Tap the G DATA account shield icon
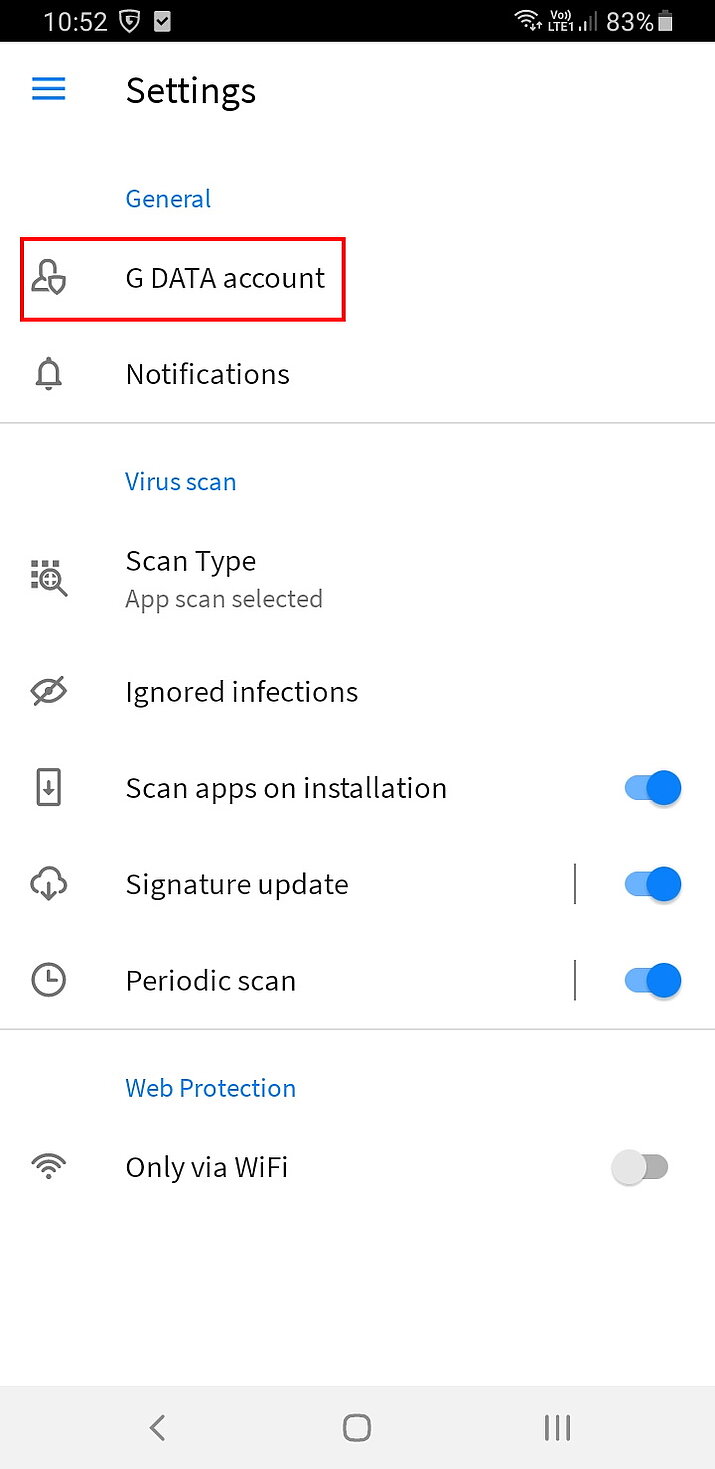The image size is (715, 1469). tap(49, 278)
